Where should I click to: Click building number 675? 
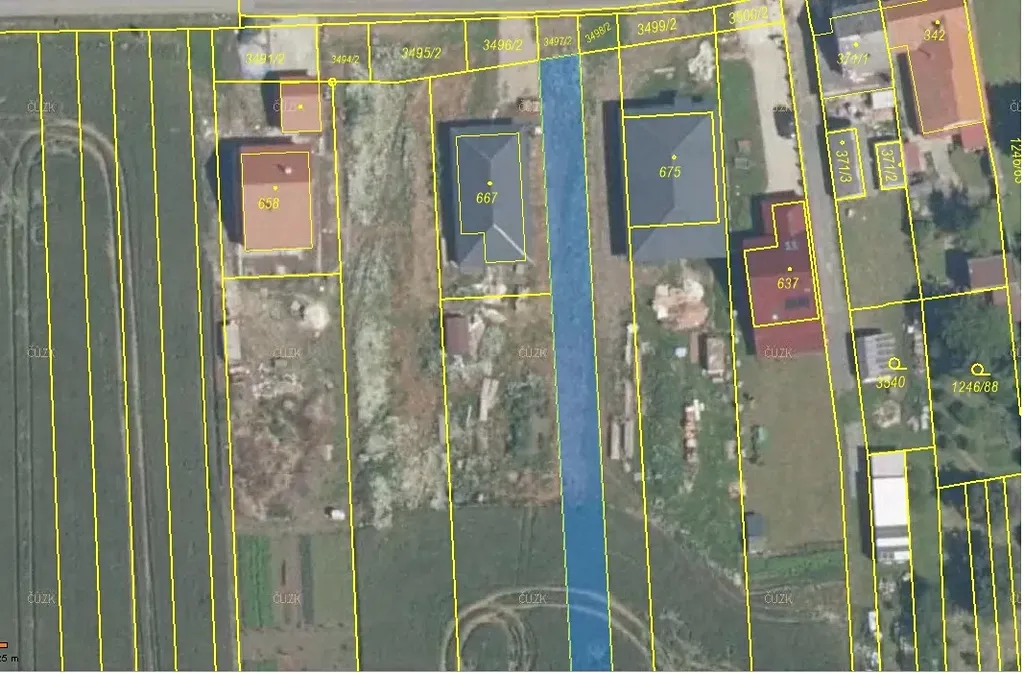coord(670,172)
